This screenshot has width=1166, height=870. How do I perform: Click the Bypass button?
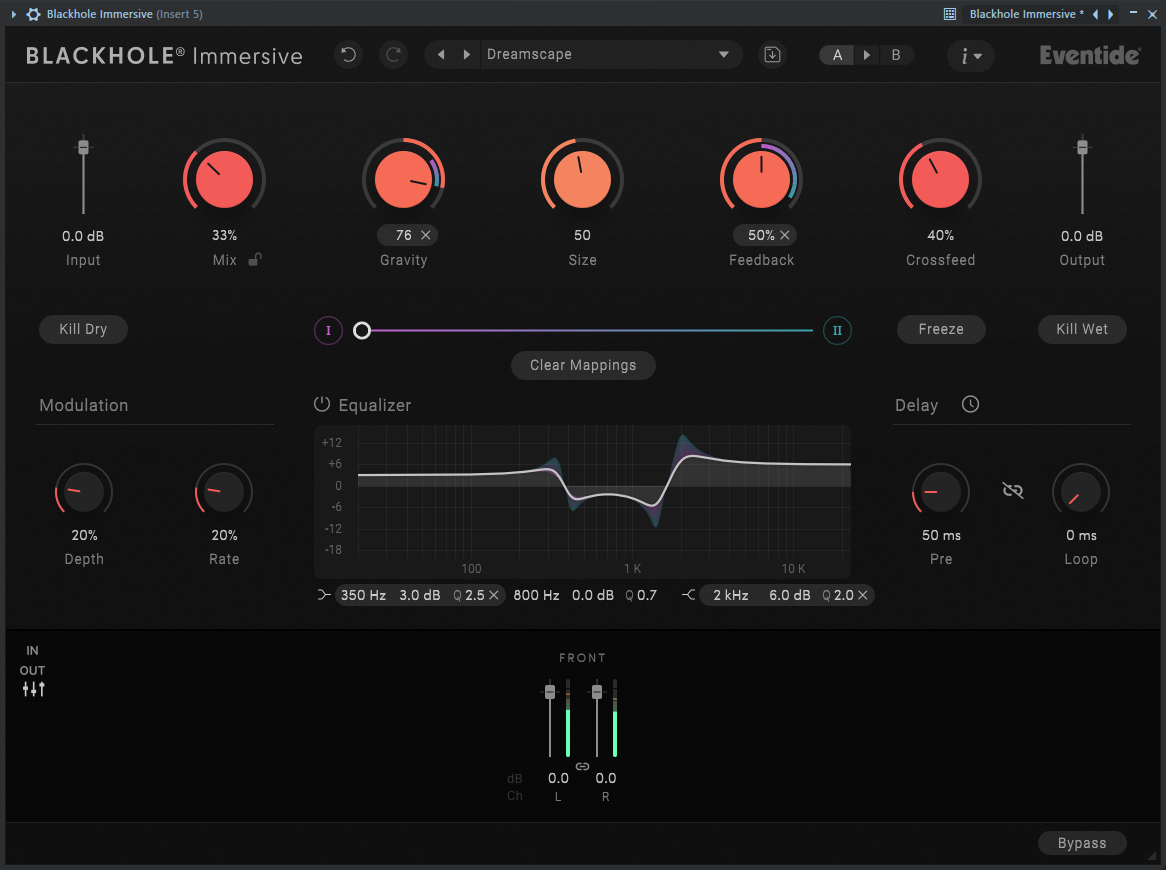click(1082, 843)
